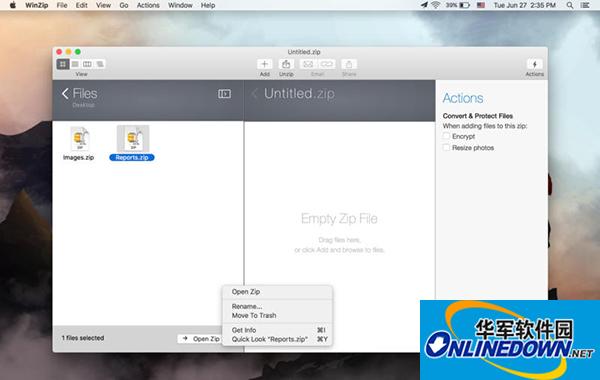
Task: Open the Window menu
Action: tap(180, 5)
